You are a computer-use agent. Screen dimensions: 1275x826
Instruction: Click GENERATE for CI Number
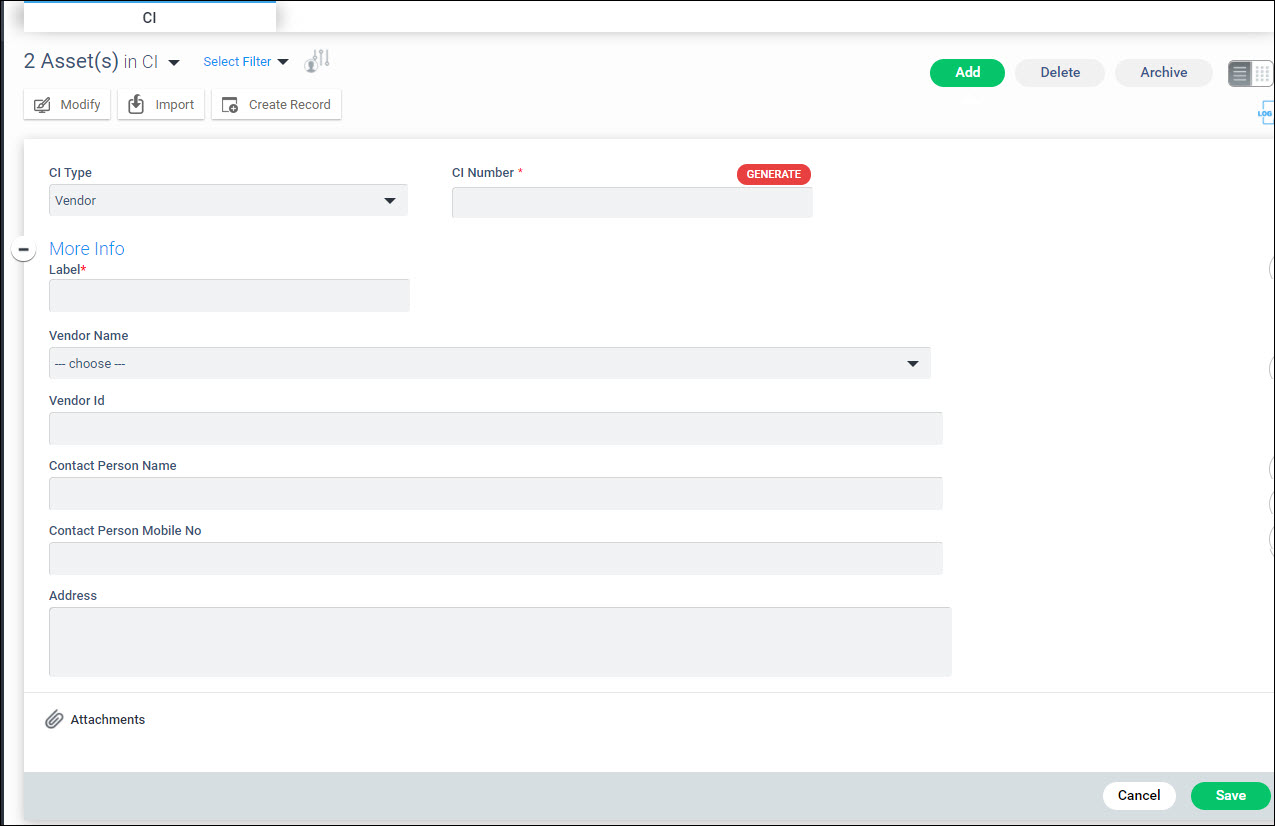773,174
